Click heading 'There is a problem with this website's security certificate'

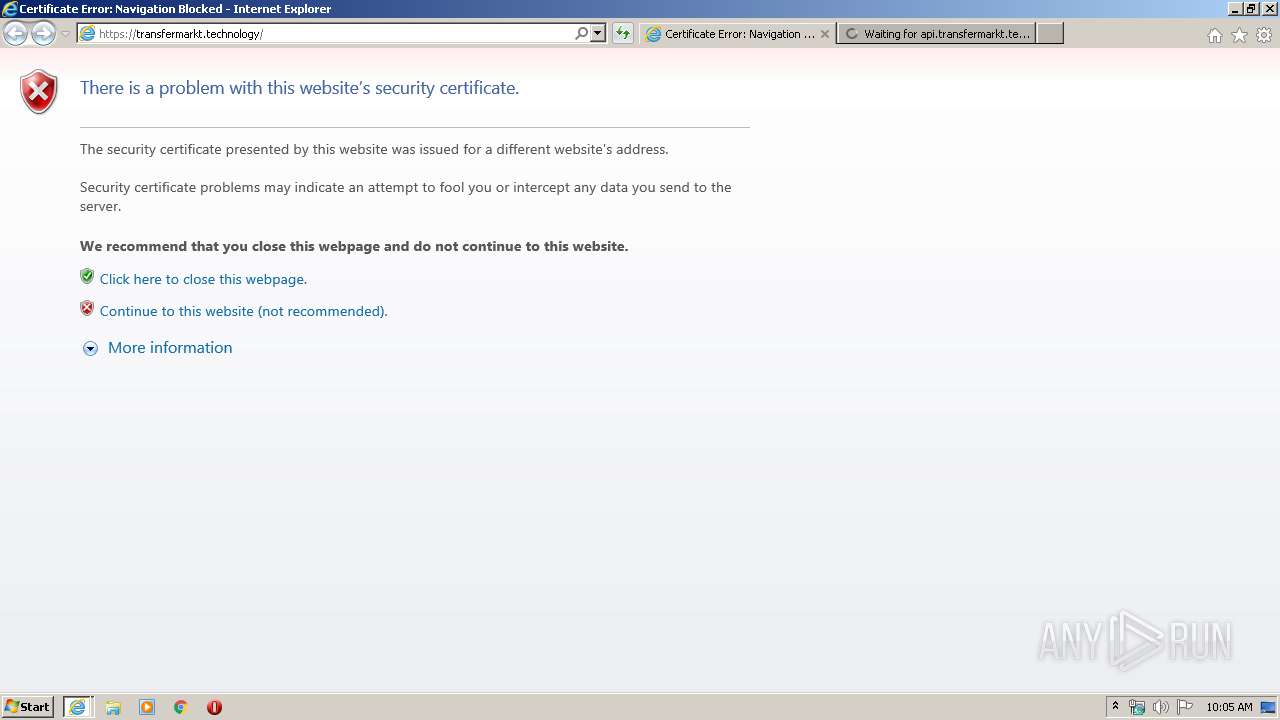[x=299, y=88]
